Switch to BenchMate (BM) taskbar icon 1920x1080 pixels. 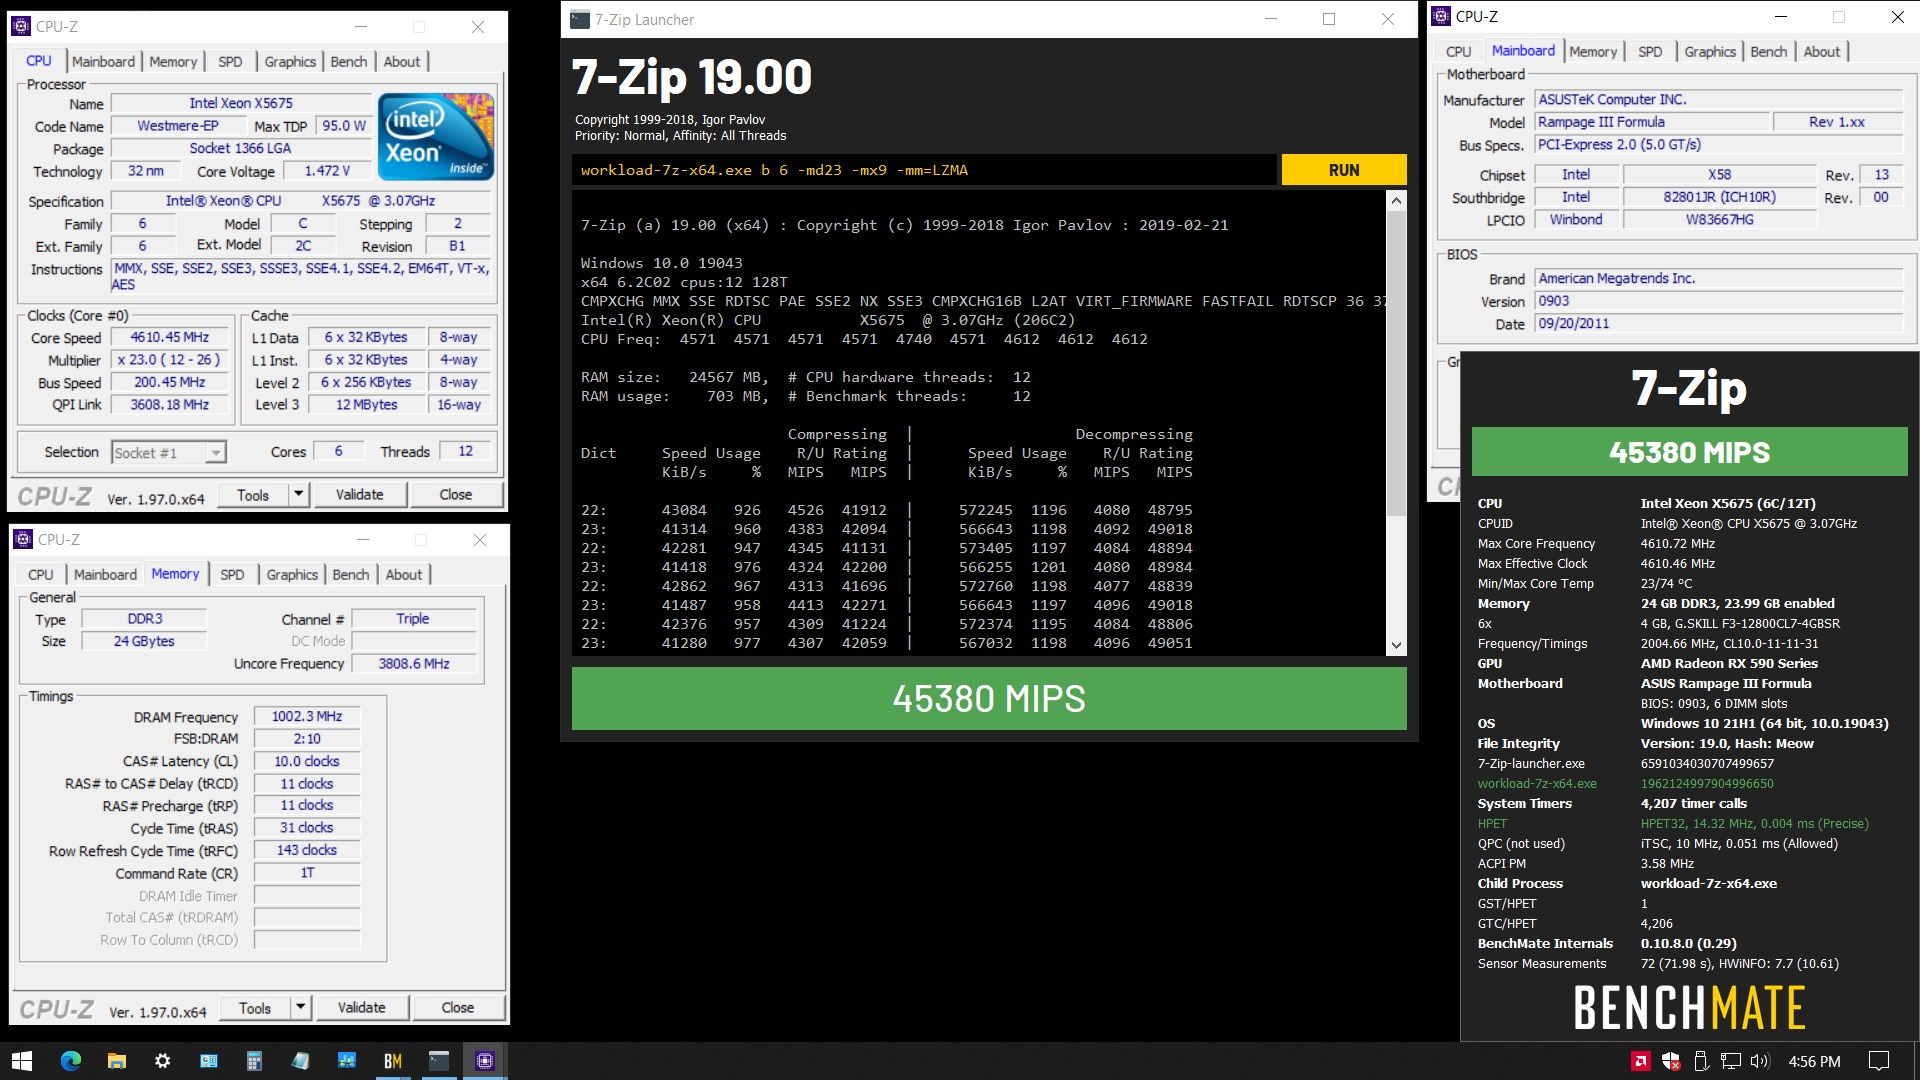click(393, 1061)
